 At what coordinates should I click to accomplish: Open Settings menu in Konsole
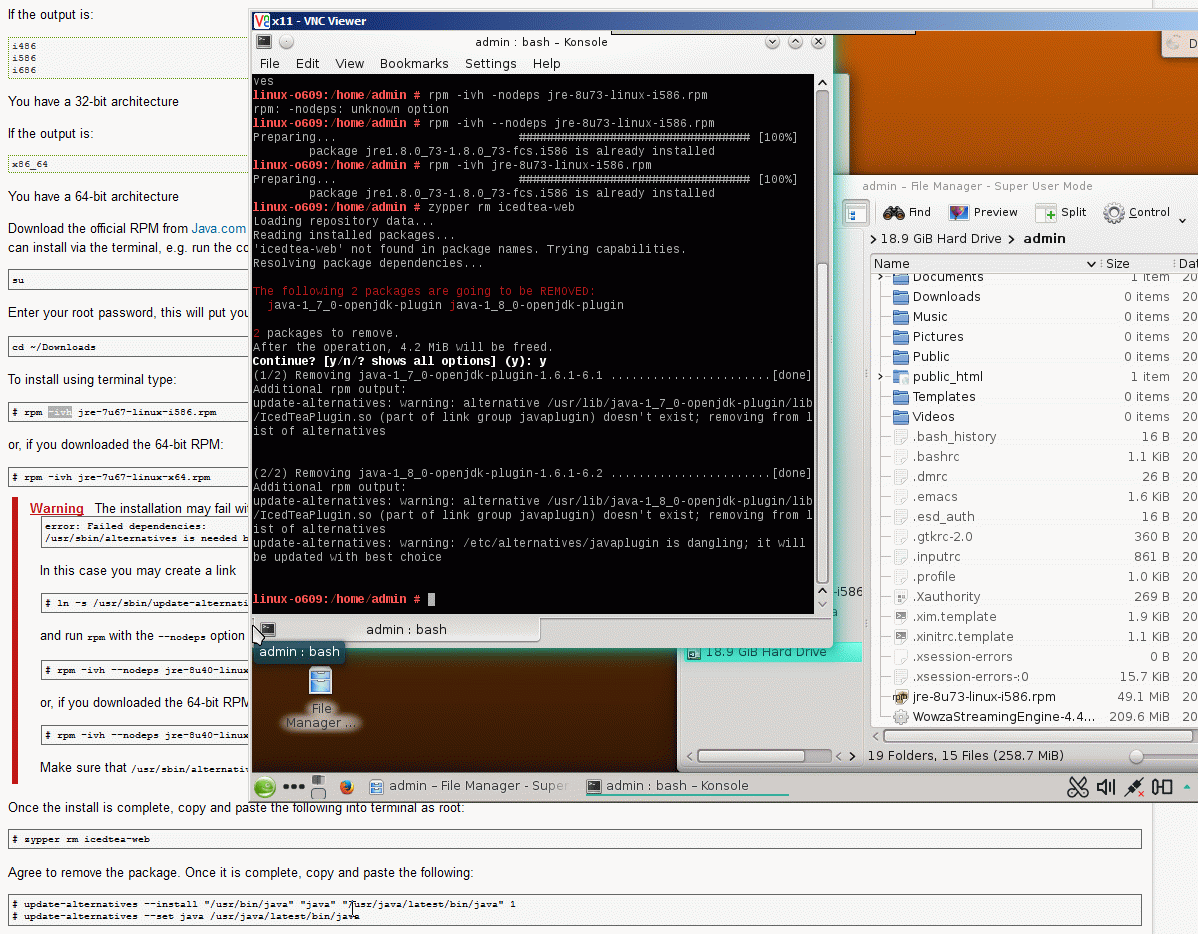point(491,63)
